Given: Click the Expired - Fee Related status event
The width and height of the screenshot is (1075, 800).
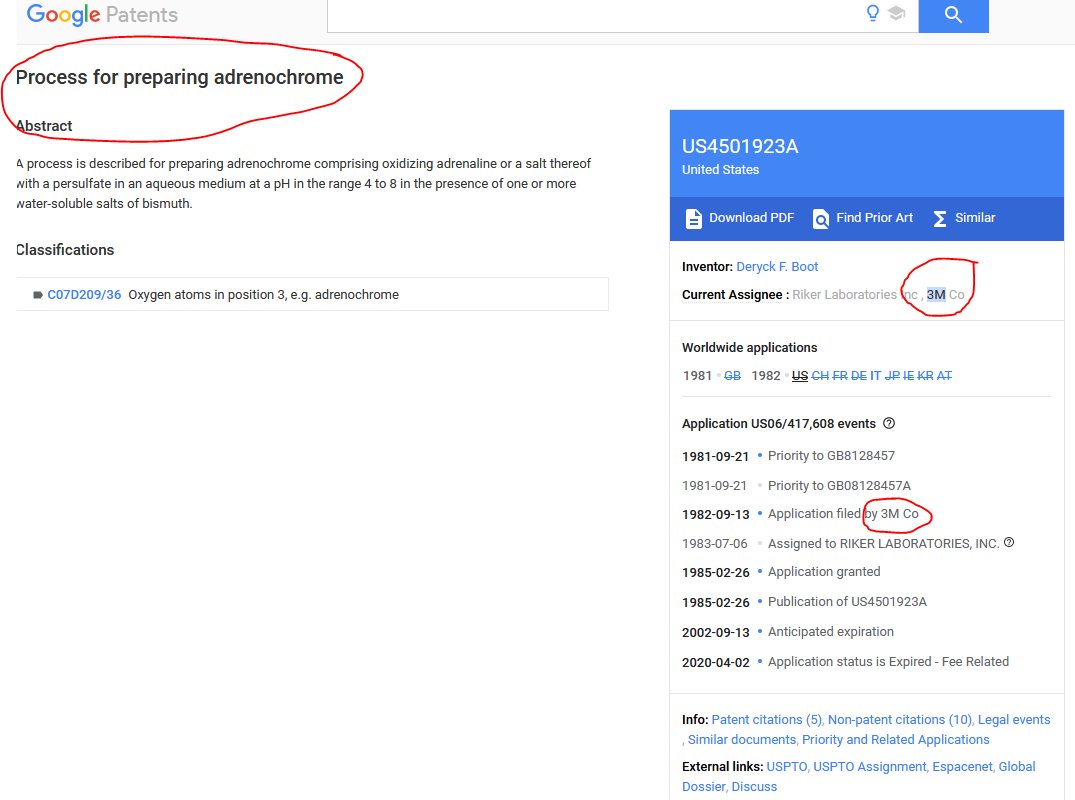Looking at the screenshot, I should click(x=888, y=662).
